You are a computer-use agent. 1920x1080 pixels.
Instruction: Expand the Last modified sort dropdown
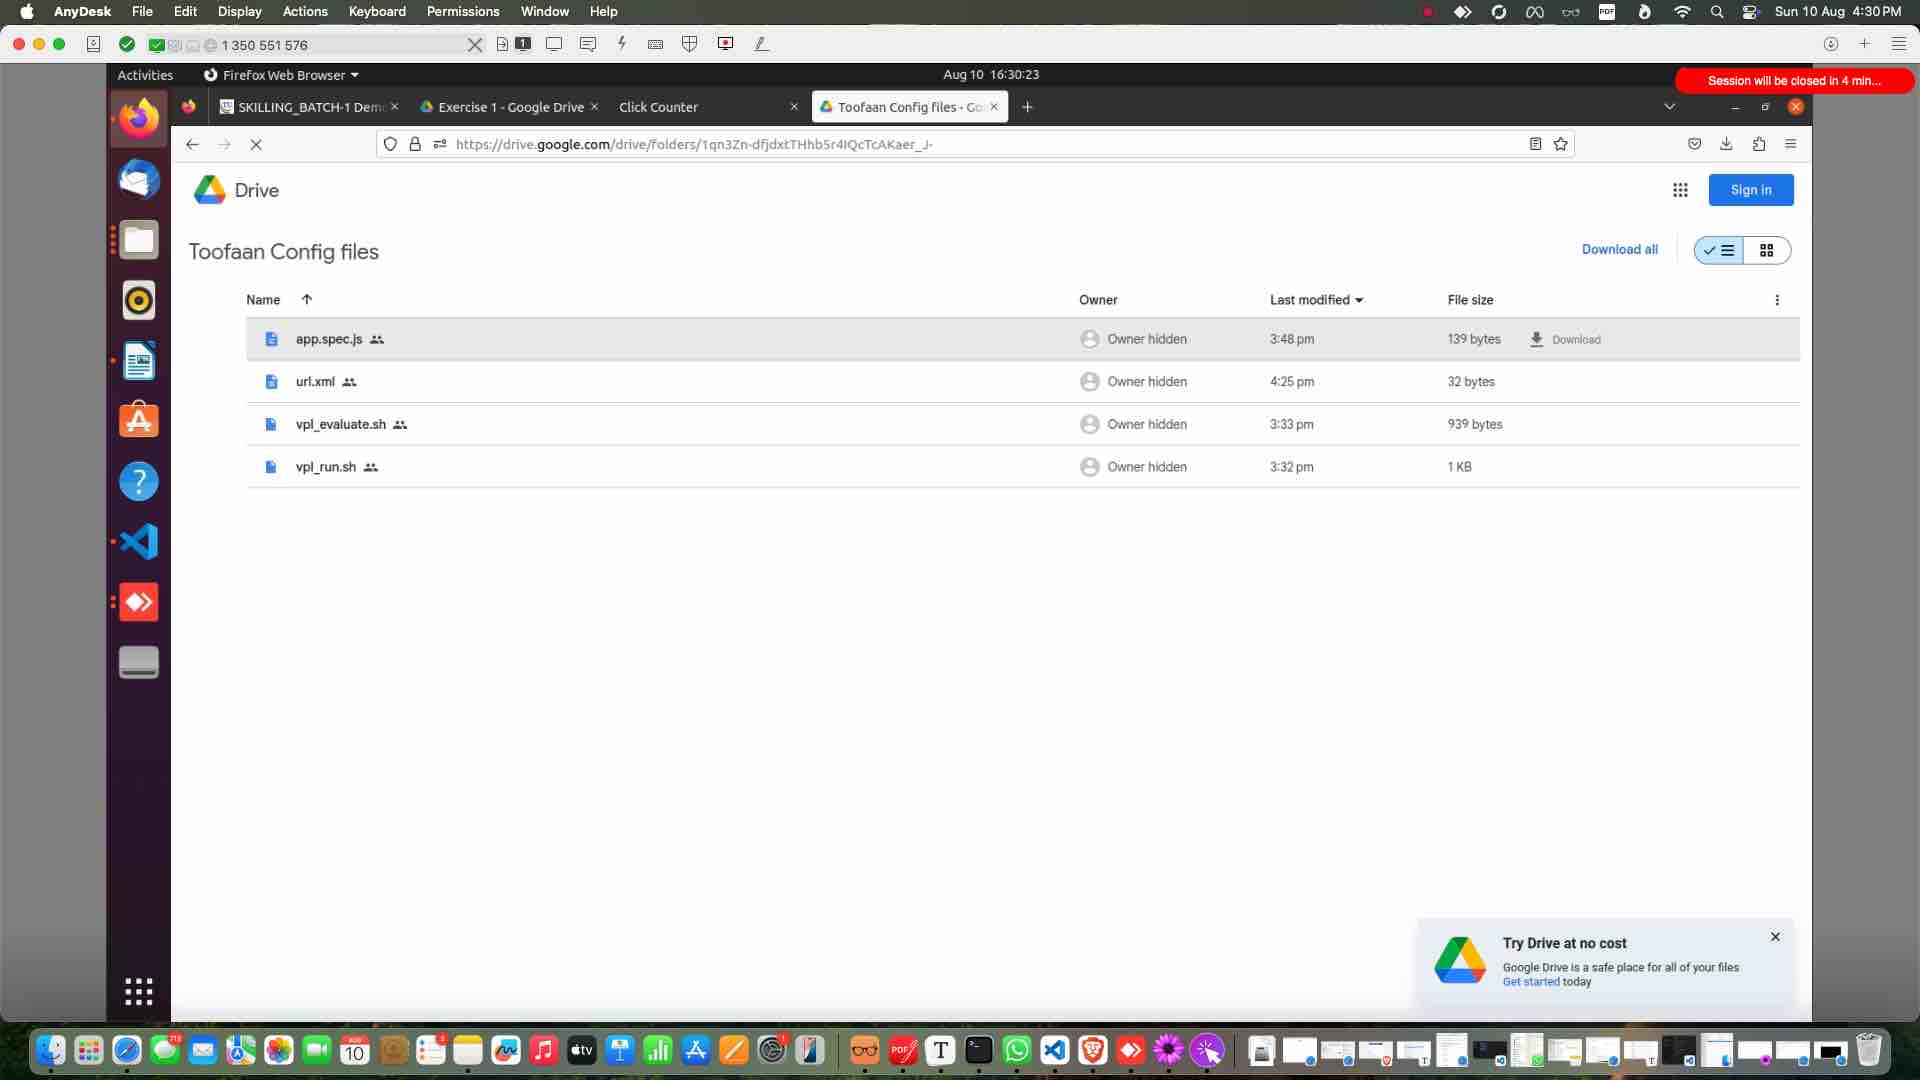1359,300
